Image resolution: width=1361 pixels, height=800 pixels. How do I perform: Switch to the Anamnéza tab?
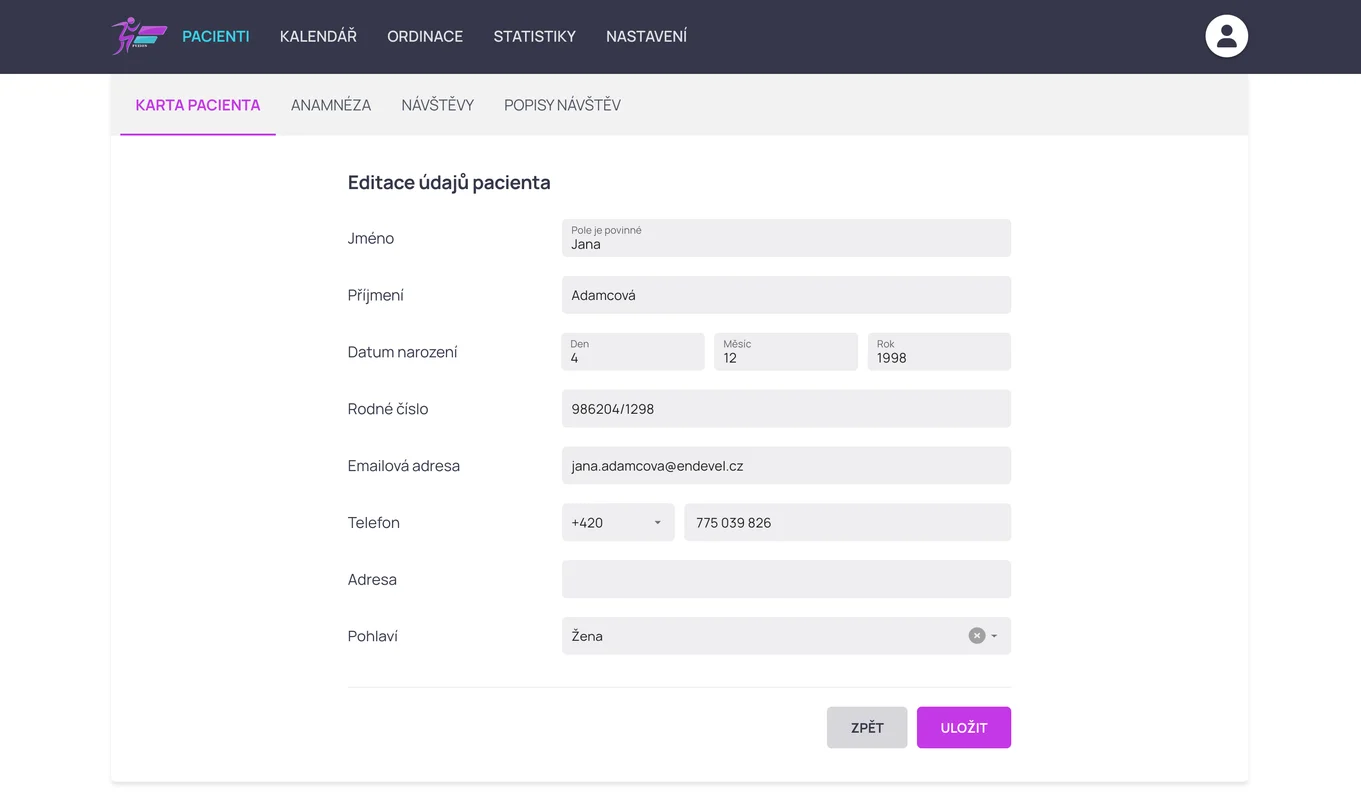point(331,105)
